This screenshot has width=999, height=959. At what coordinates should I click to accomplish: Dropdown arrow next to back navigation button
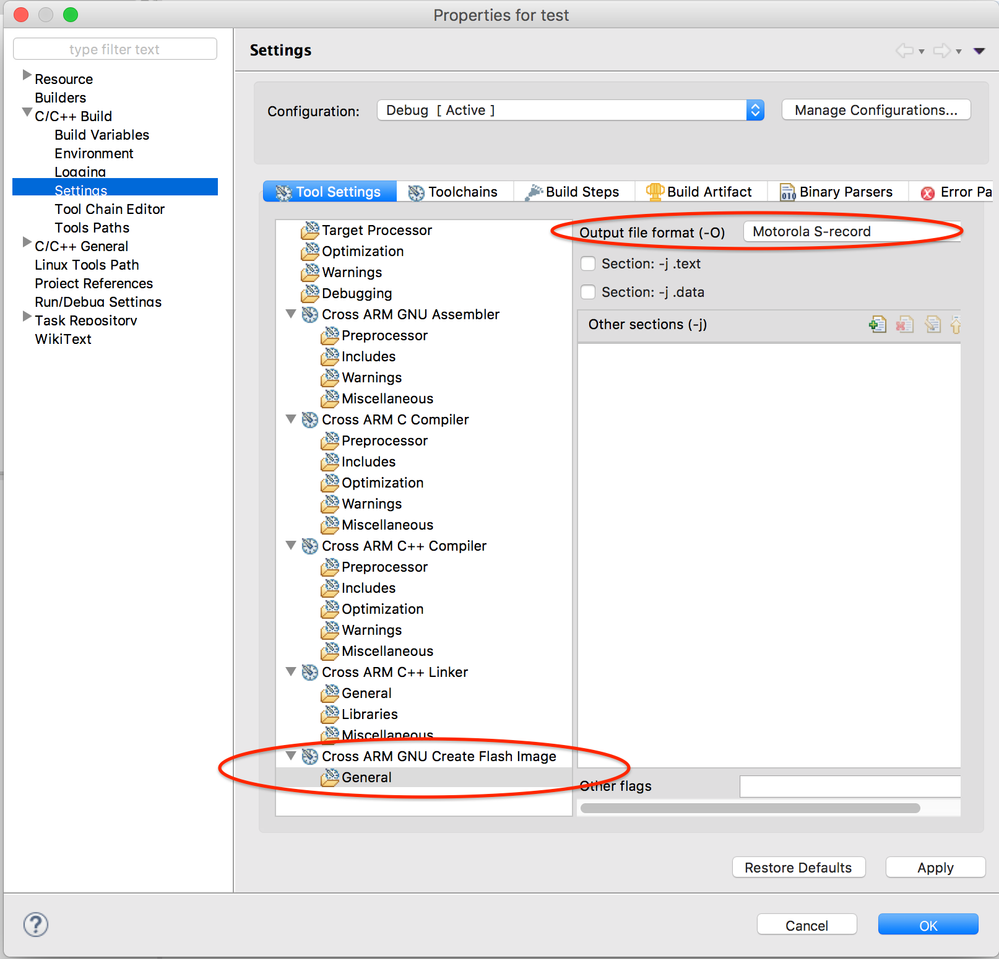[x=921, y=52]
